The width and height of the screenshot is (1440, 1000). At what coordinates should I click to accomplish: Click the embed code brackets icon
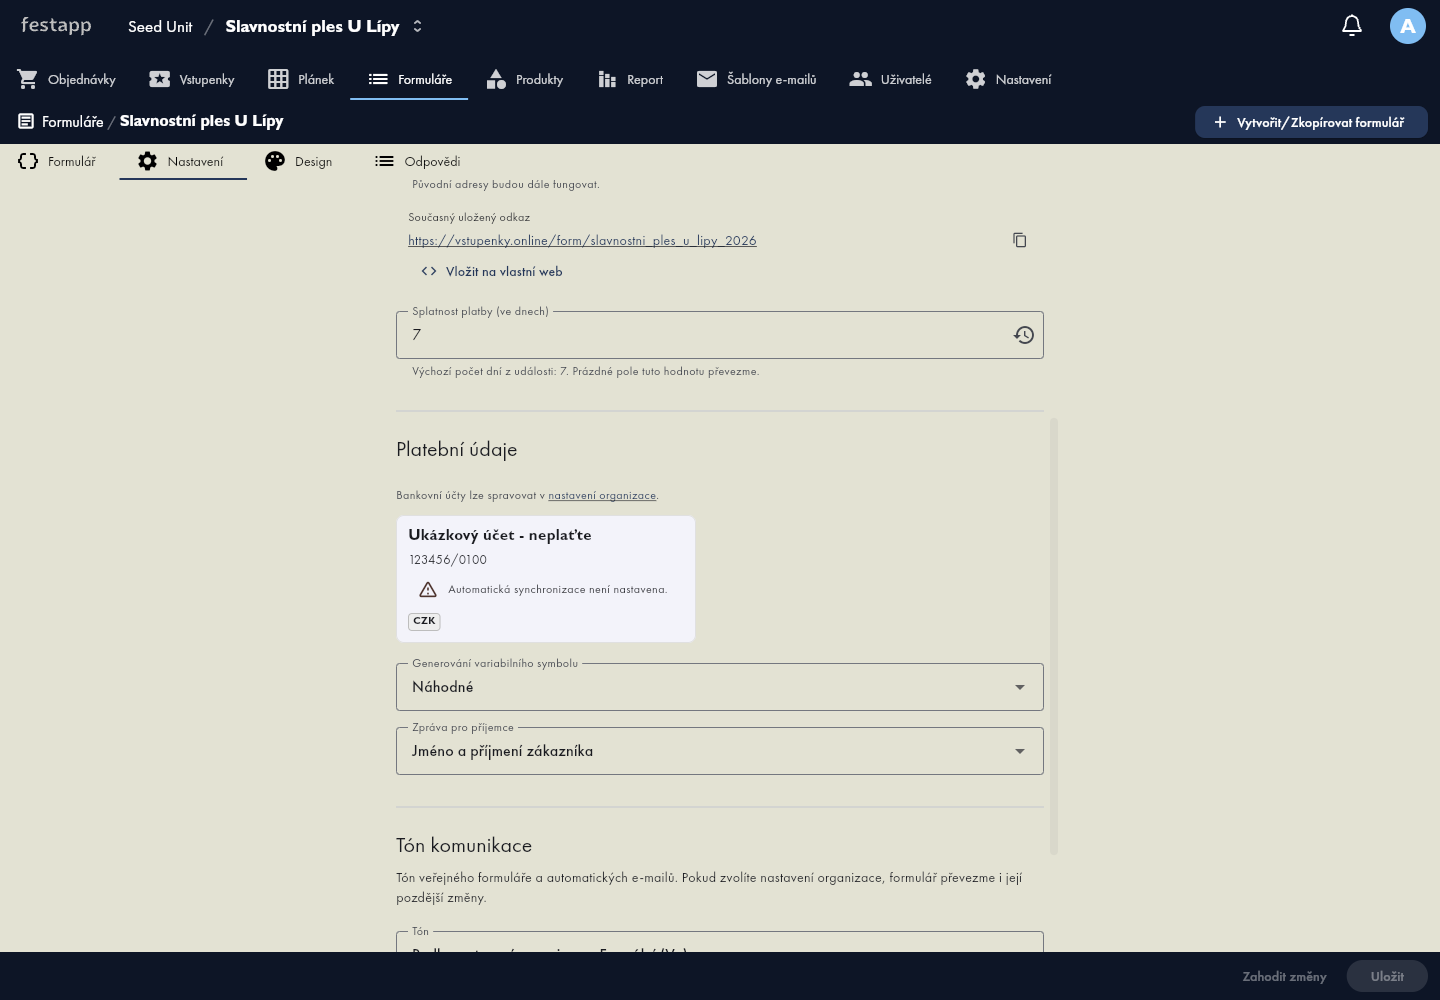tap(429, 271)
